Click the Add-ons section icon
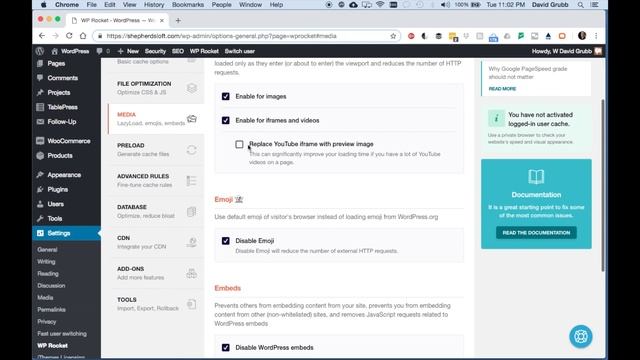This screenshot has width=640, height=360. 192,273
